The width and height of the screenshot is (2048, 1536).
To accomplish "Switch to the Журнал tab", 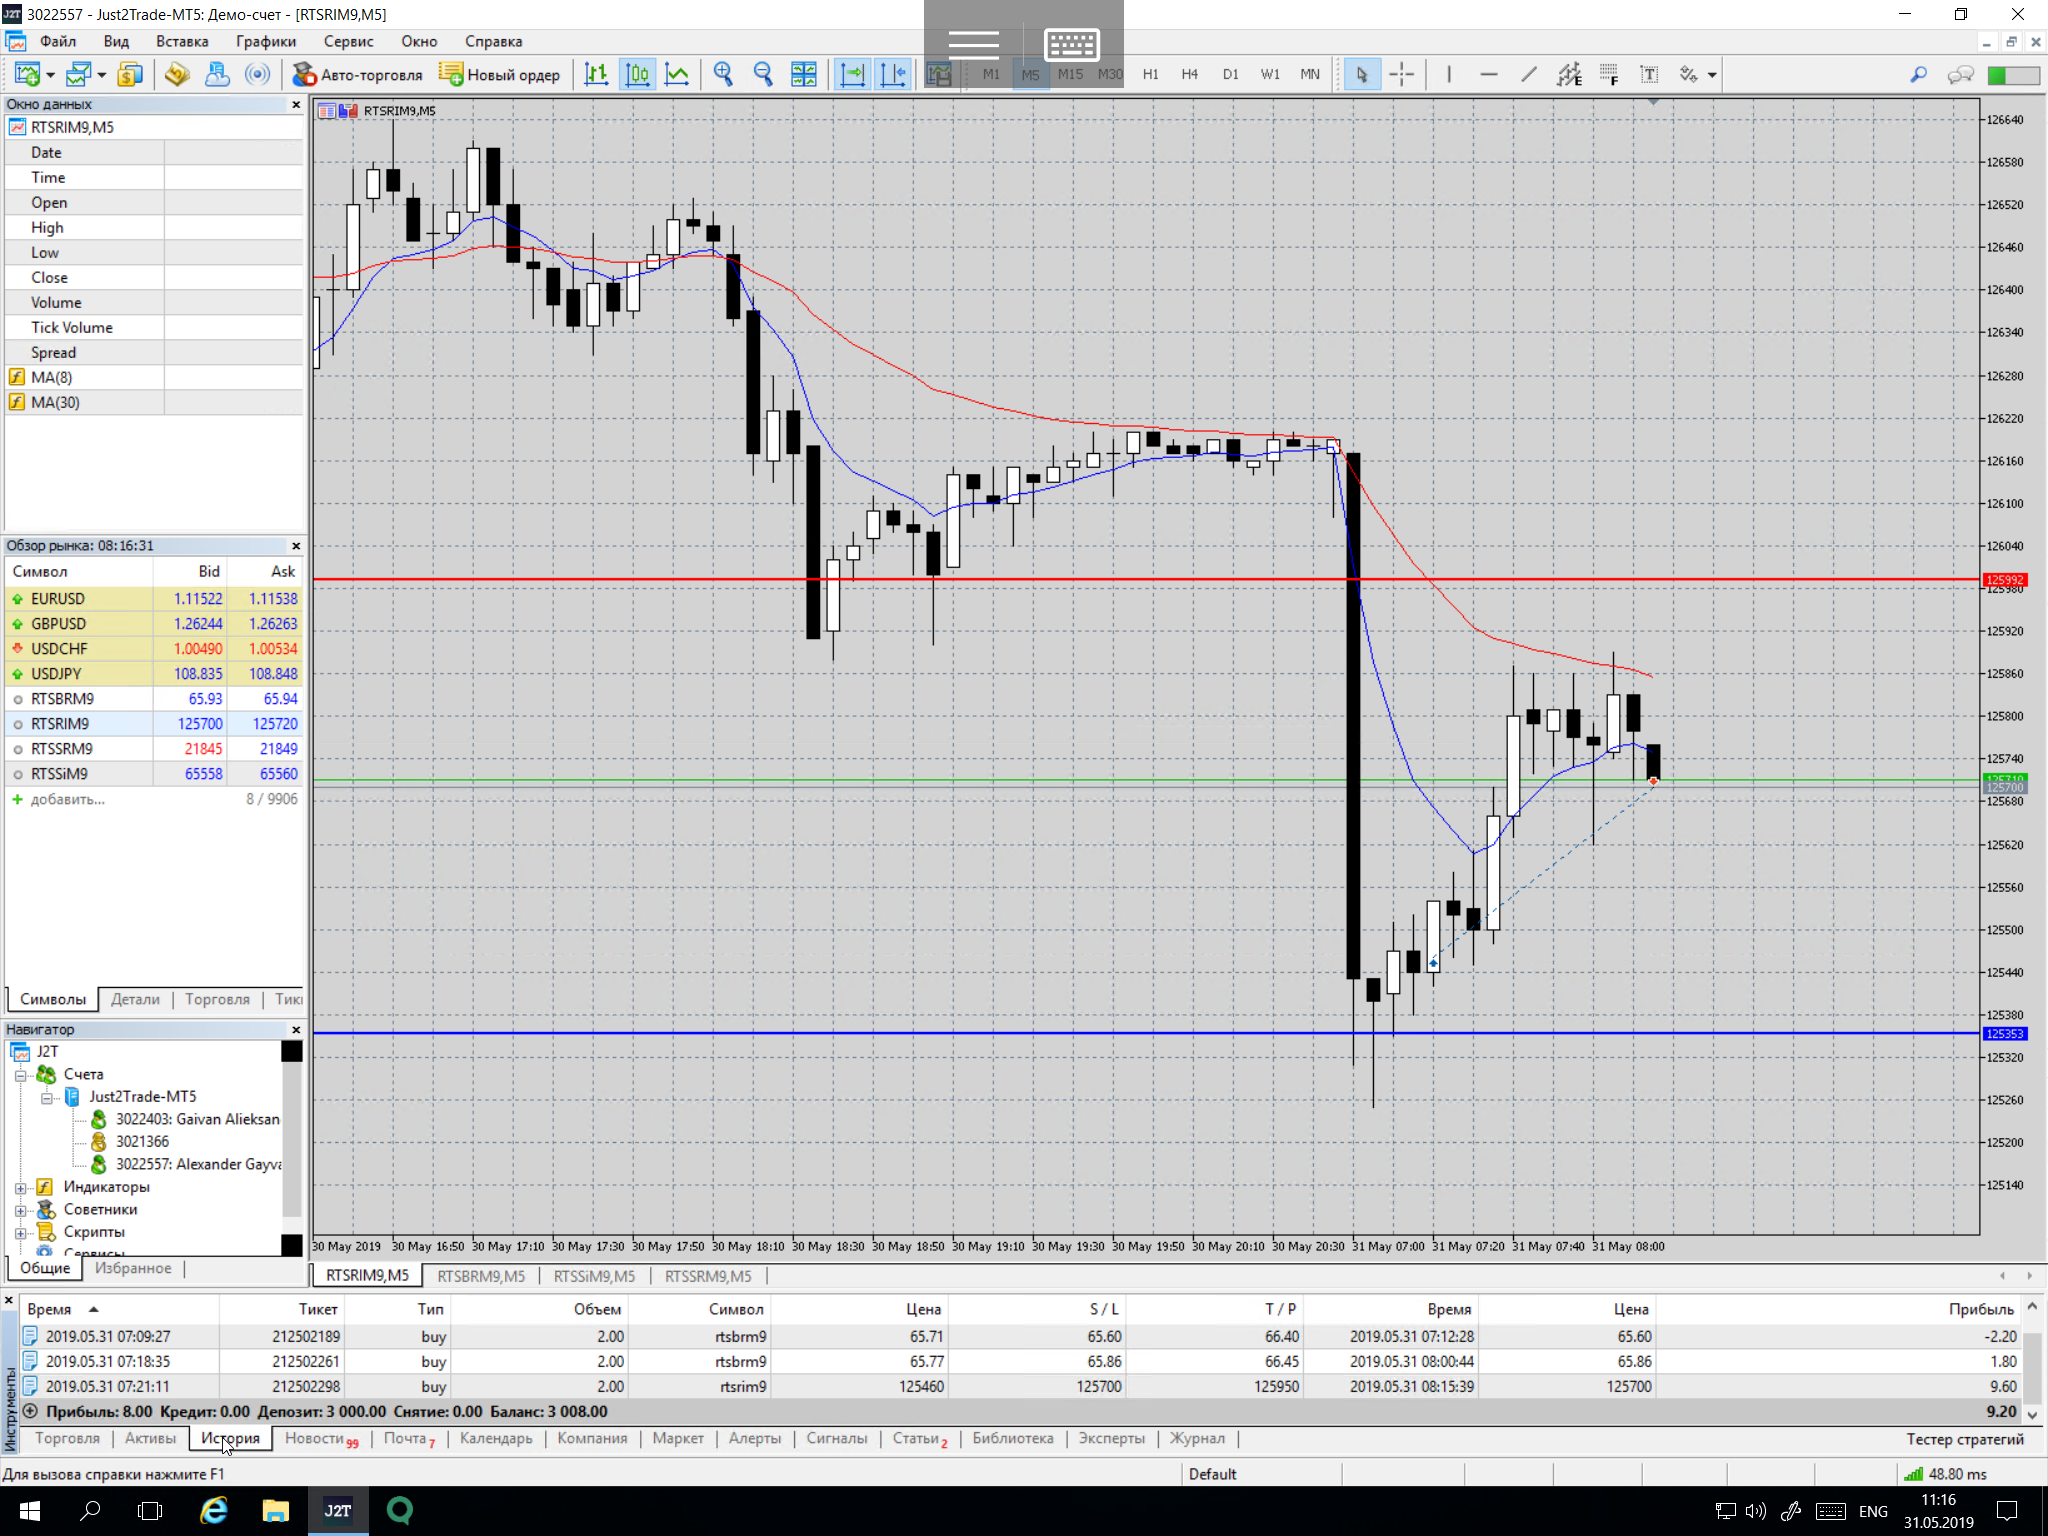I will click(1196, 1438).
